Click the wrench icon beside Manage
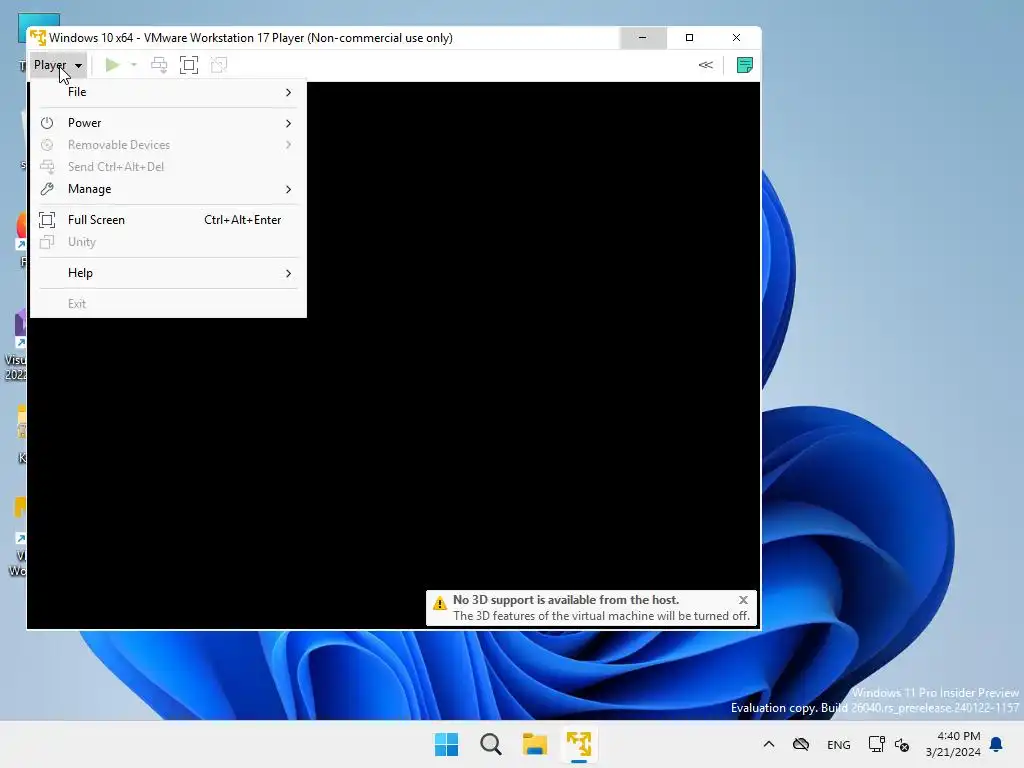The image size is (1024, 768). pos(47,189)
